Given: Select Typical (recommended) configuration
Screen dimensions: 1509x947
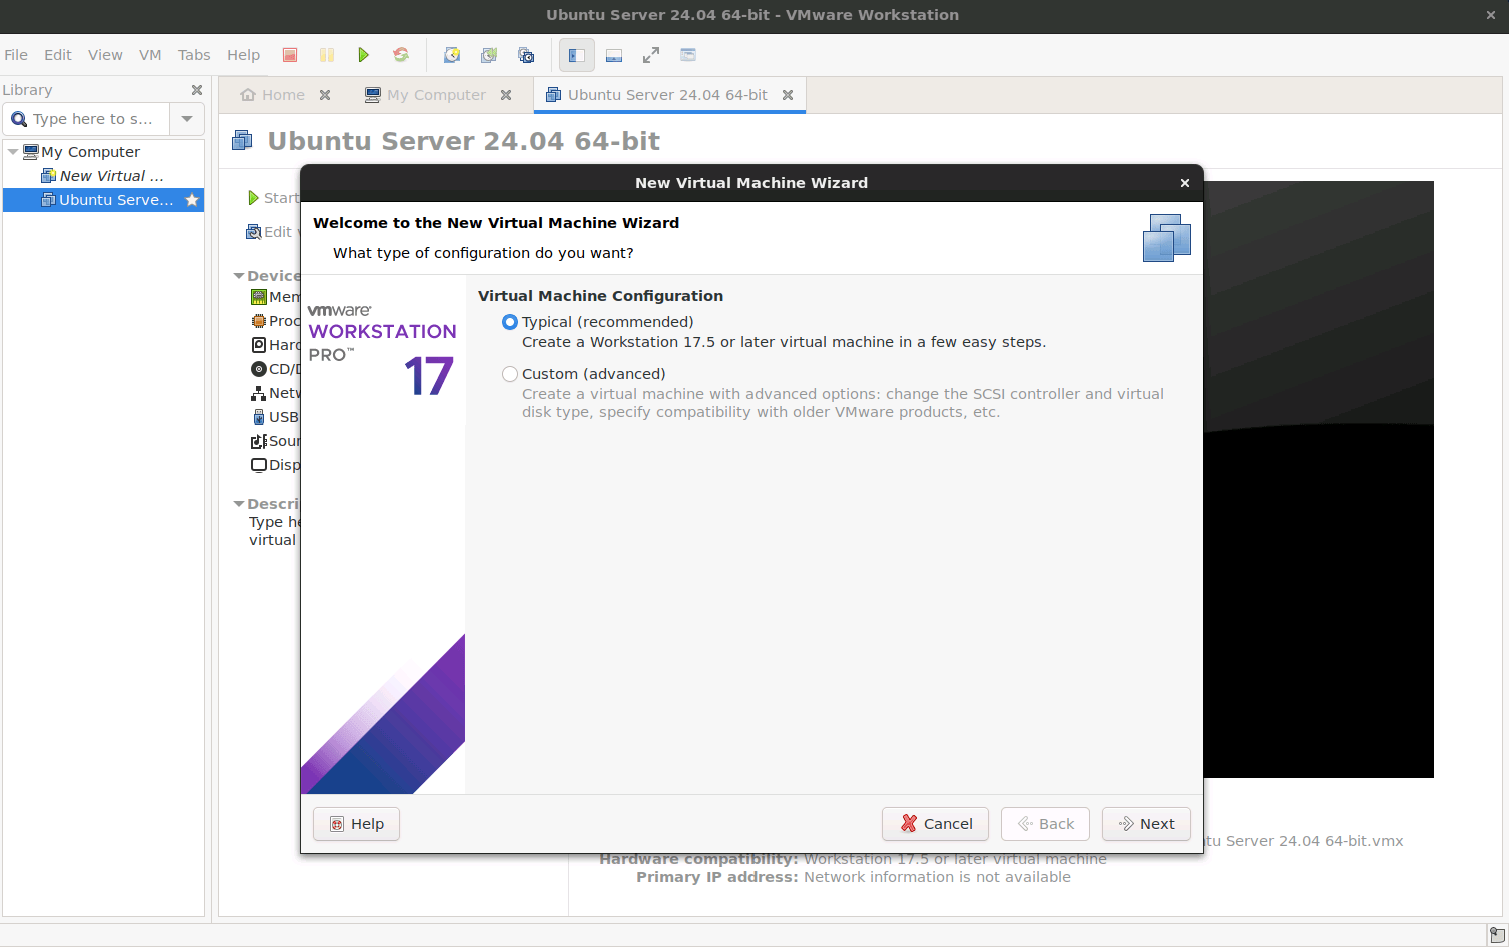Looking at the screenshot, I should coord(510,322).
